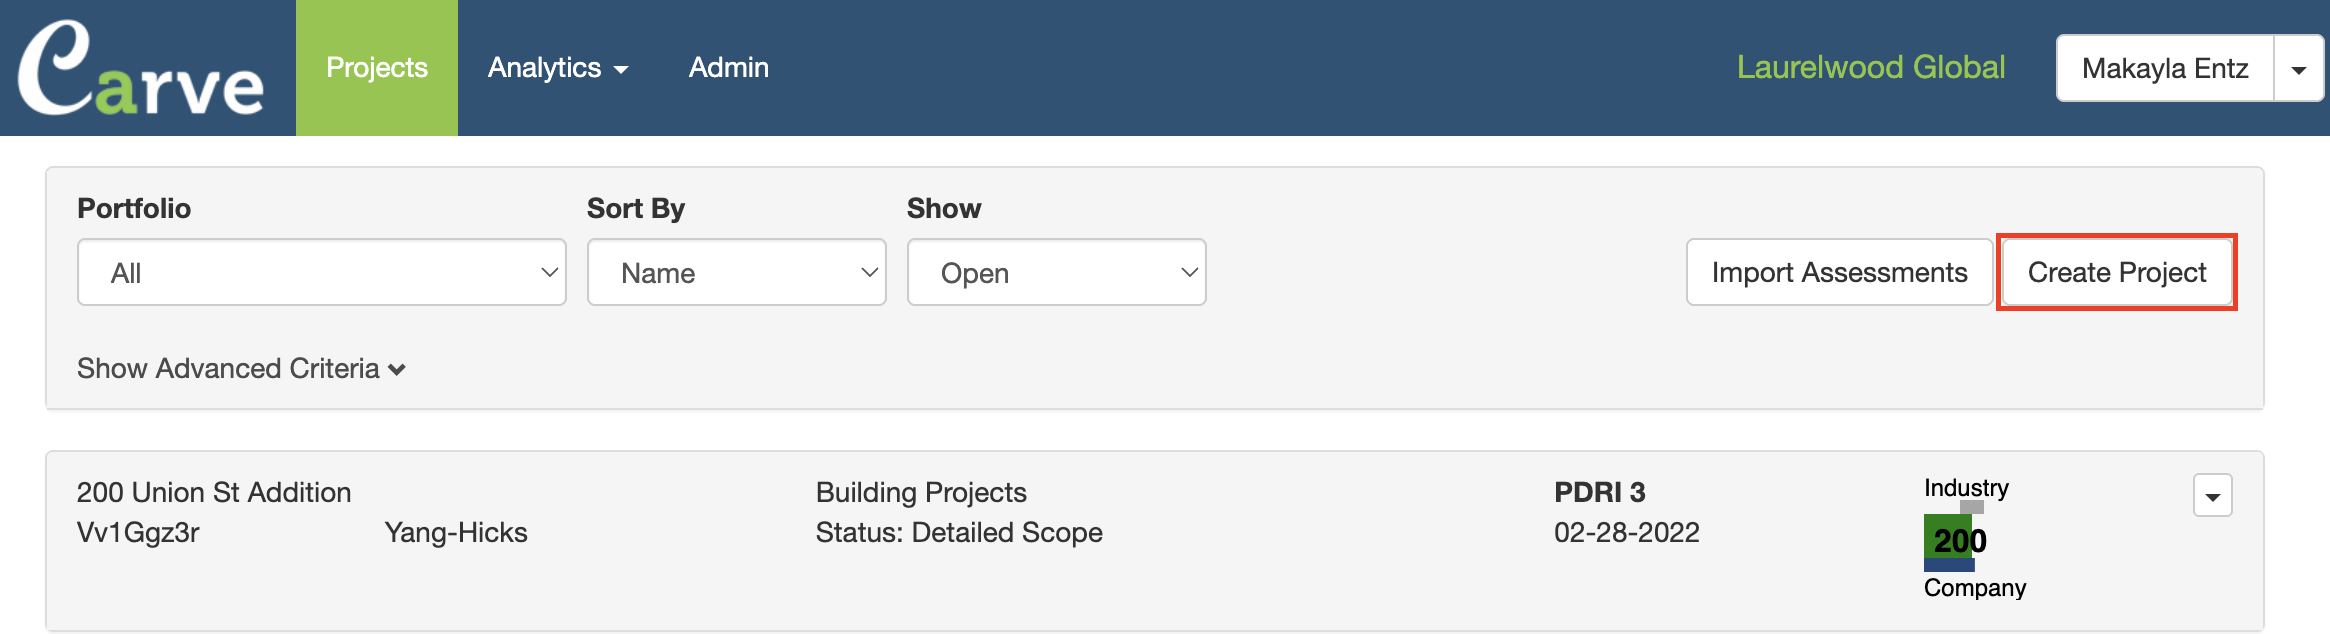
Task: Click the Yang-Hicks company name
Action: (x=456, y=532)
